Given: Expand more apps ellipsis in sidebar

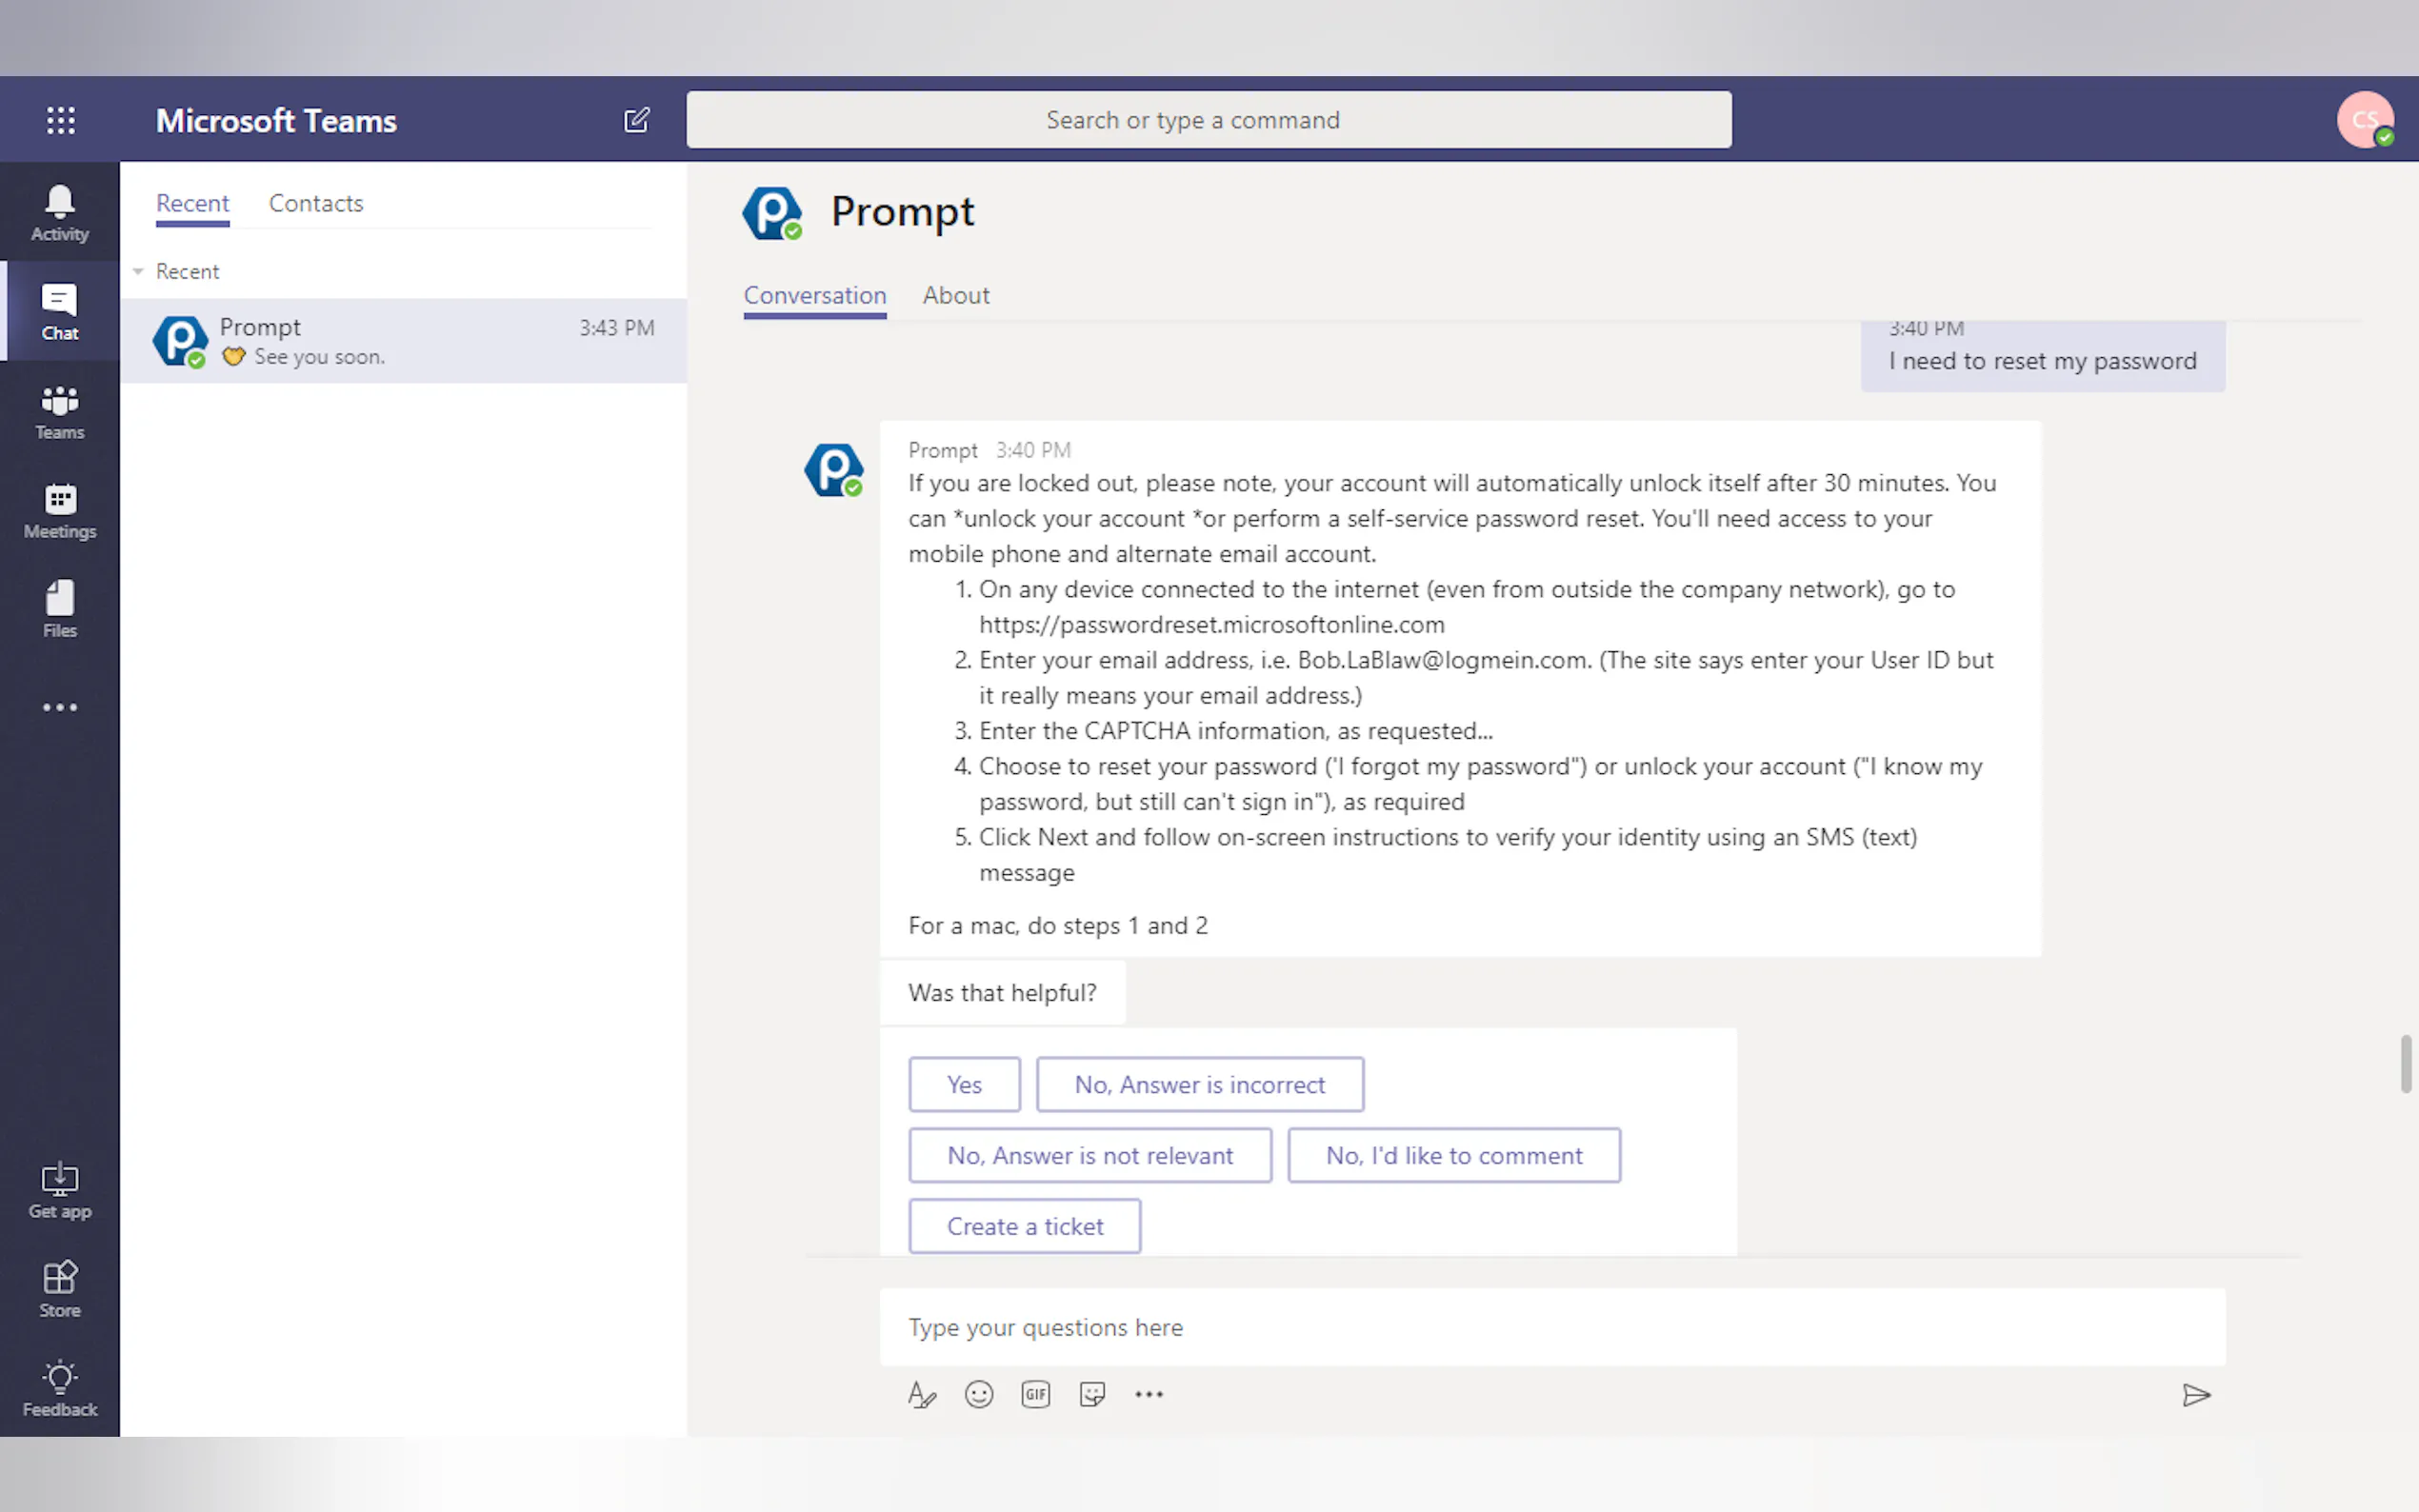Looking at the screenshot, I should tap(60, 707).
